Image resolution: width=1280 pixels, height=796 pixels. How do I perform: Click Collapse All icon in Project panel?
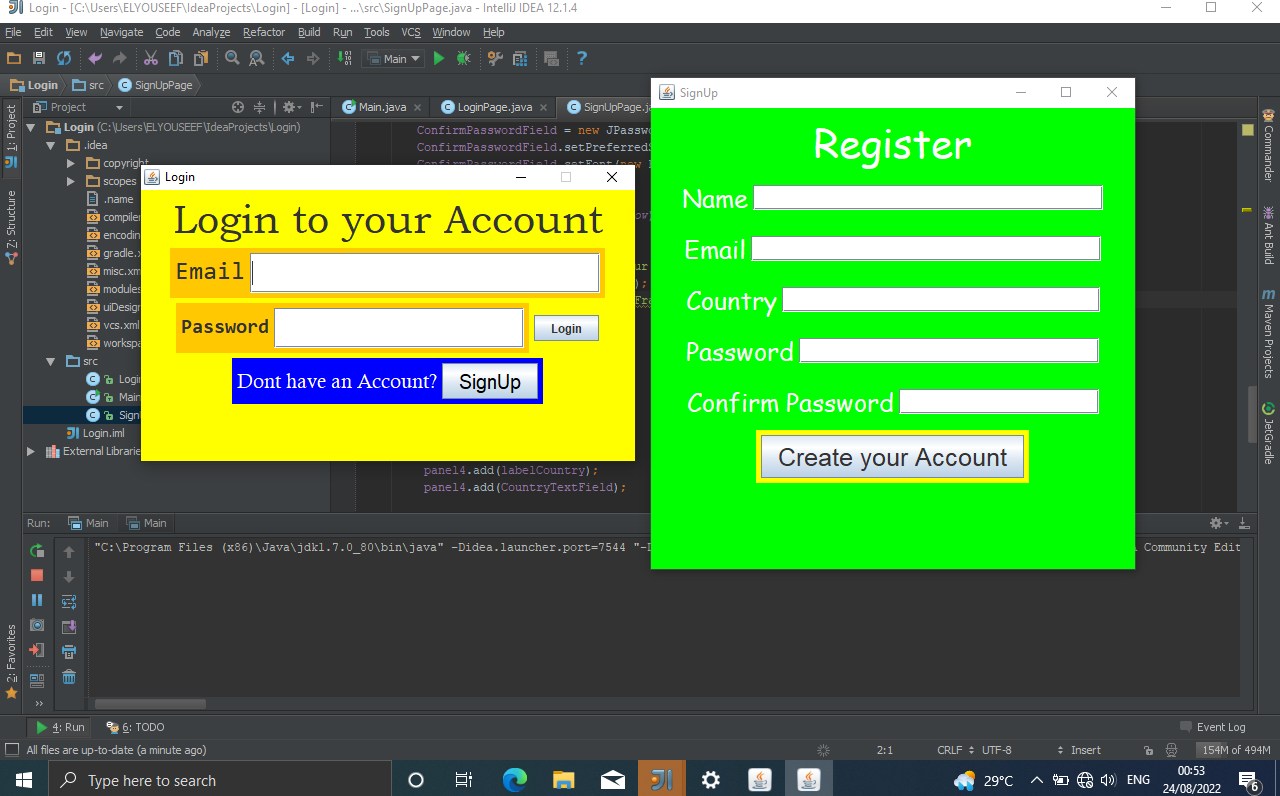coord(260,107)
